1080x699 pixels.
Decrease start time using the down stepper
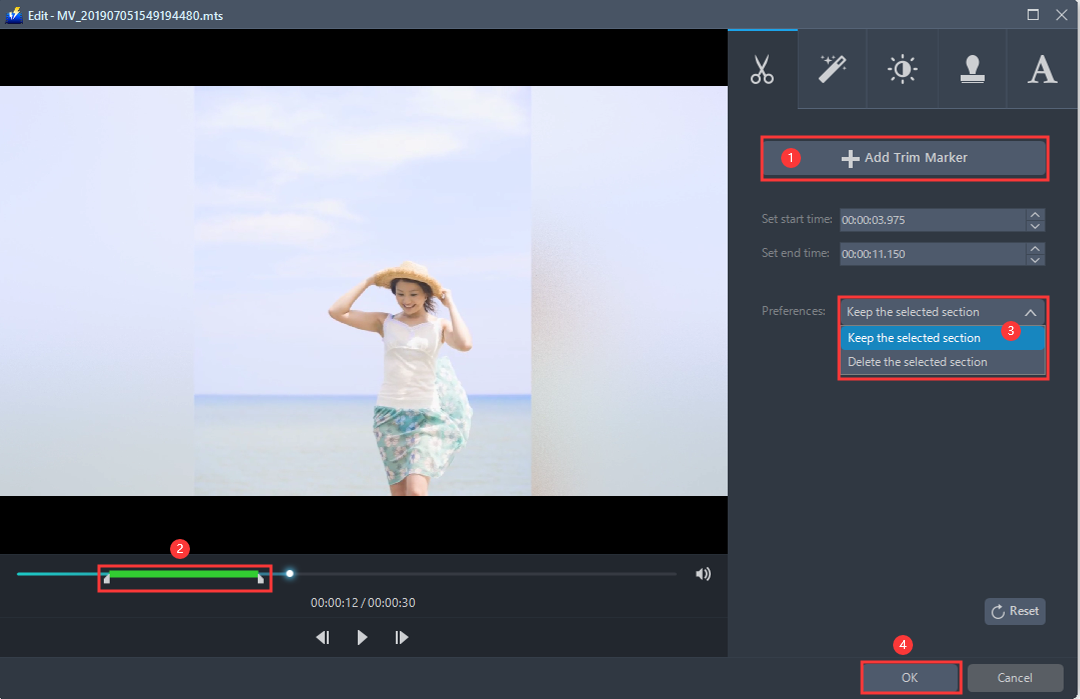click(1035, 225)
